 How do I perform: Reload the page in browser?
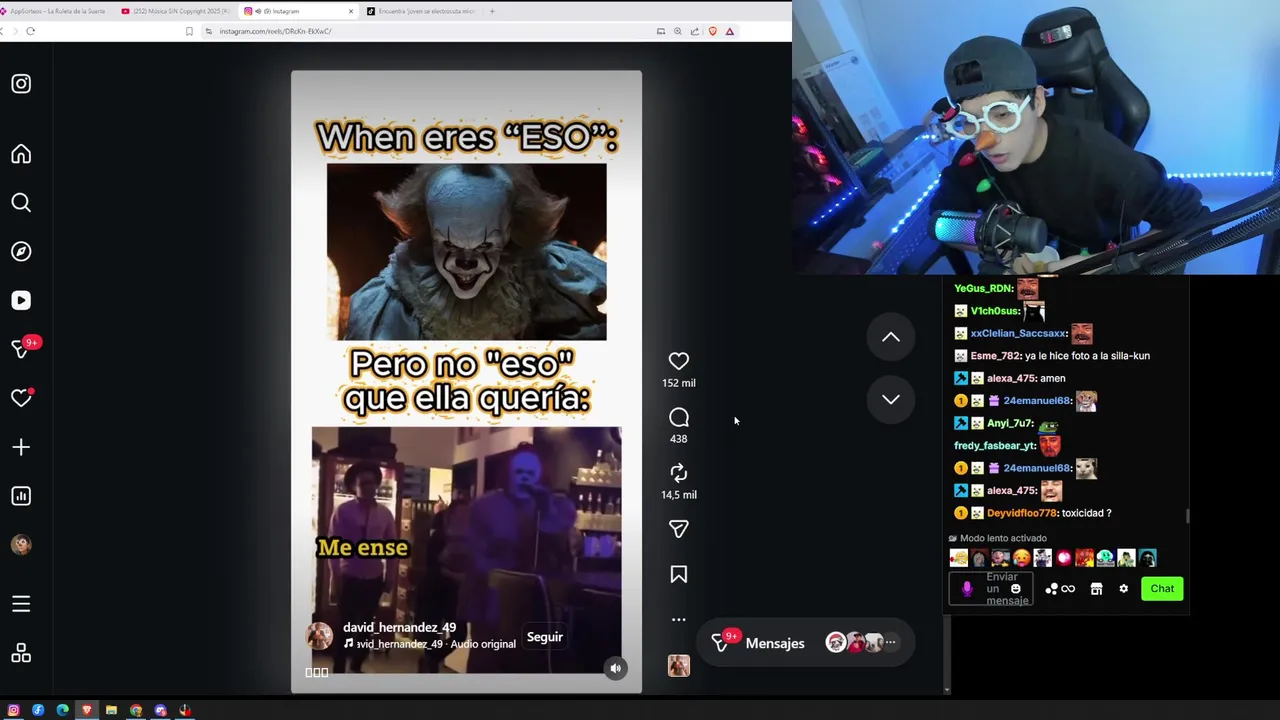pos(31,31)
